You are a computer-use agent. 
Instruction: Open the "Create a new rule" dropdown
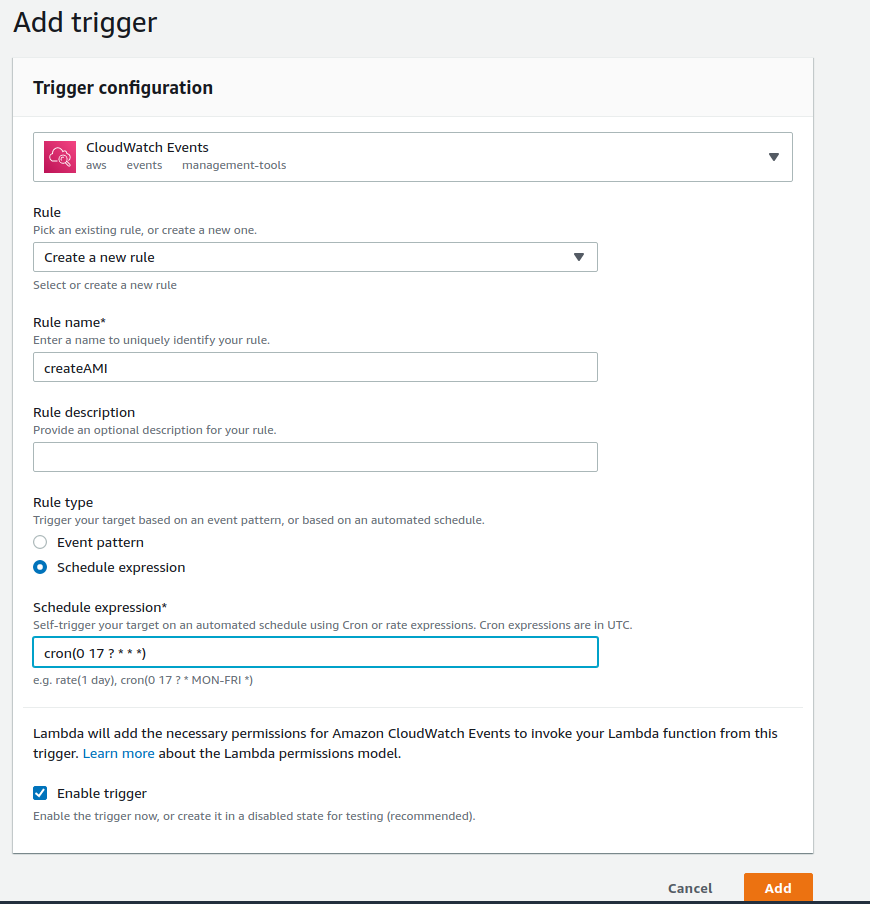tap(315, 257)
